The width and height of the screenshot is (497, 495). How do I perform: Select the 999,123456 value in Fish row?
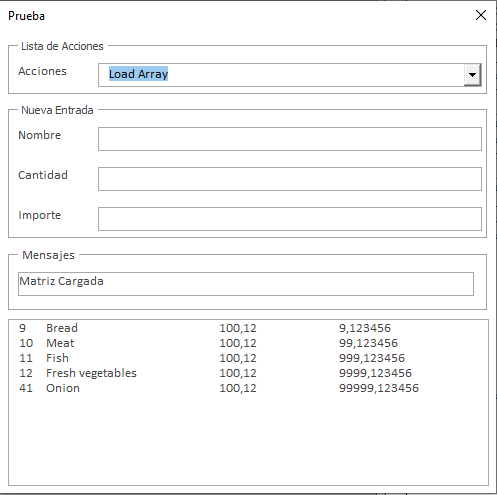(372, 358)
